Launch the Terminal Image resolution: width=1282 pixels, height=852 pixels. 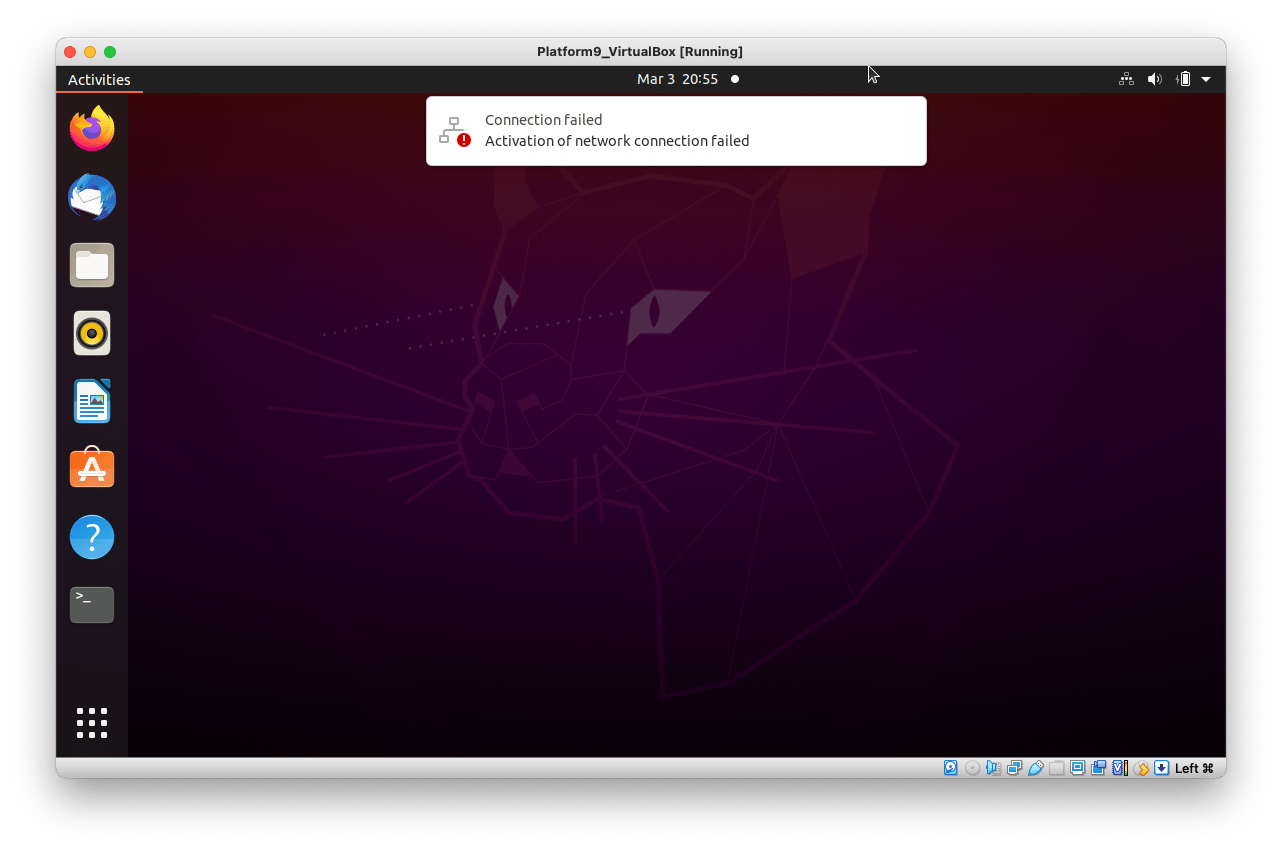coord(92,605)
